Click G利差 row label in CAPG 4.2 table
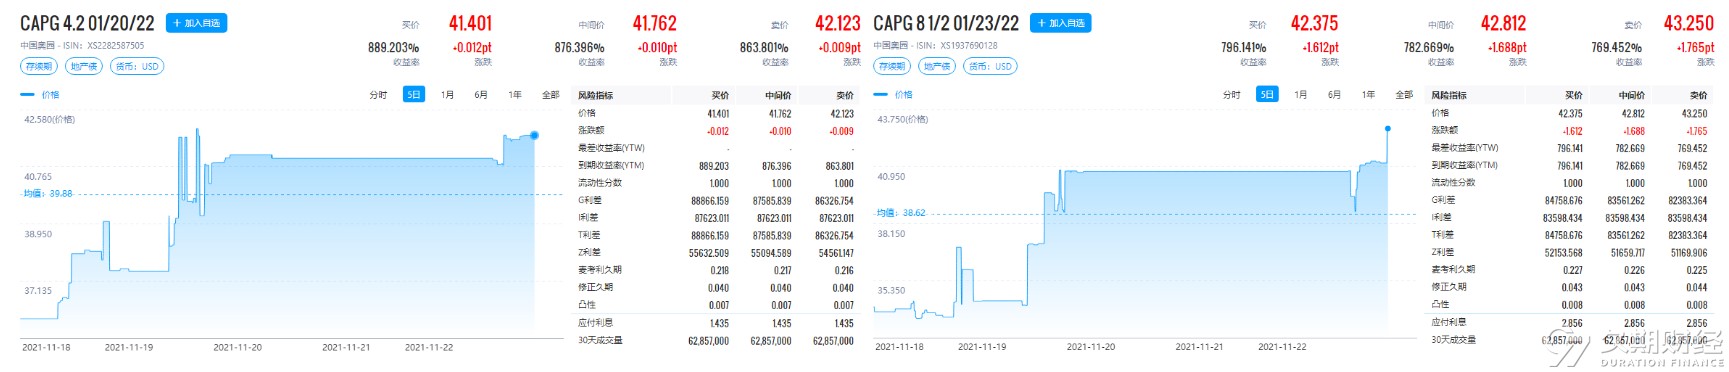The width and height of the screenshot is (1729, 372). point(589,200)
